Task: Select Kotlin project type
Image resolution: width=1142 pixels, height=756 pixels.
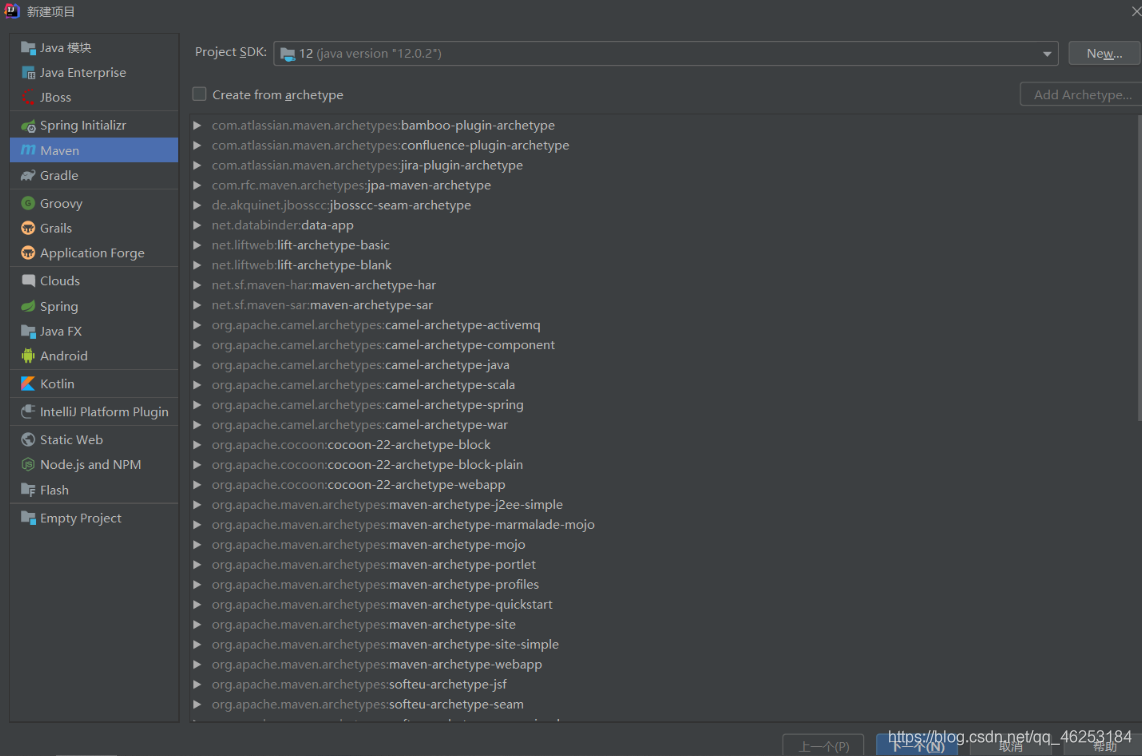Action: point(94,384)
